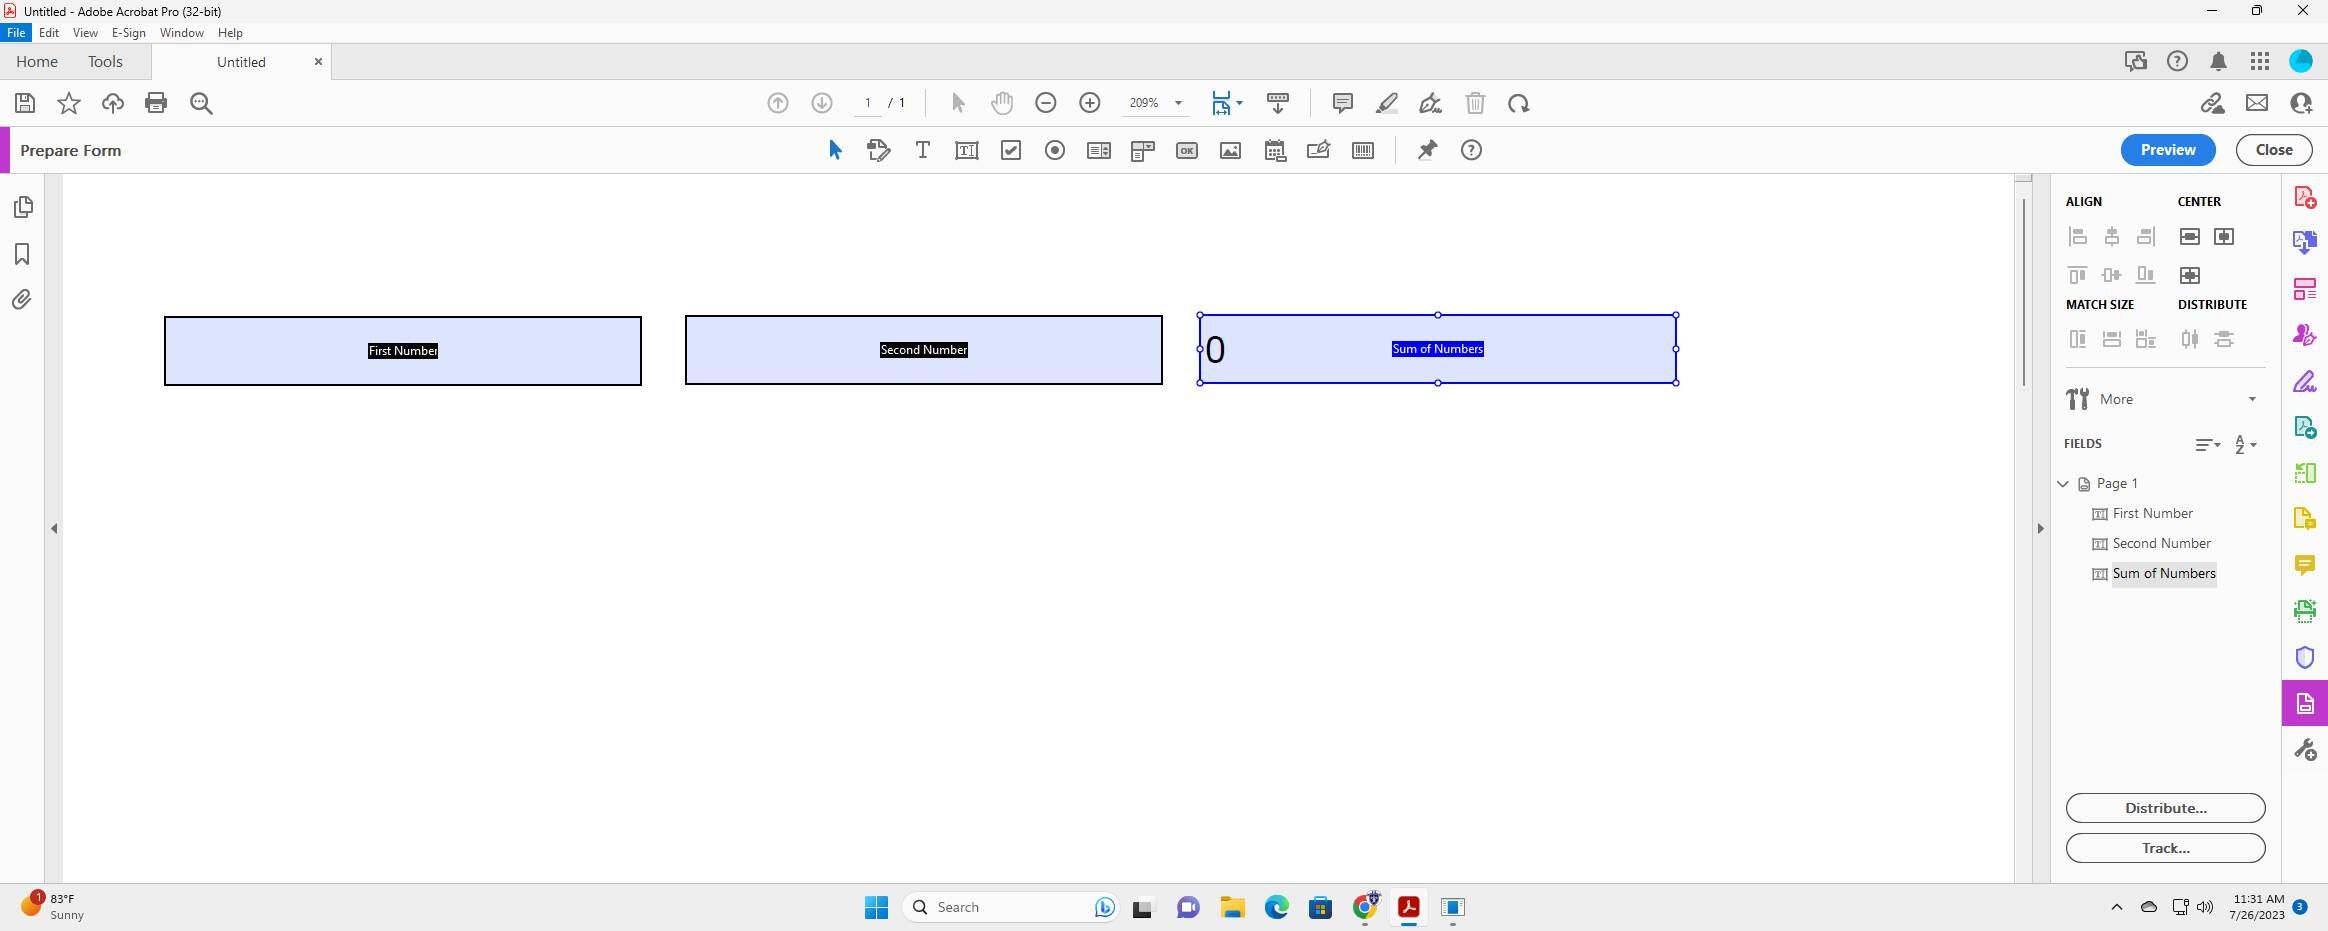Screen dimensions: 2328x931
Task: Select Second Number in fields list
Action: [x=2161, y=544]
